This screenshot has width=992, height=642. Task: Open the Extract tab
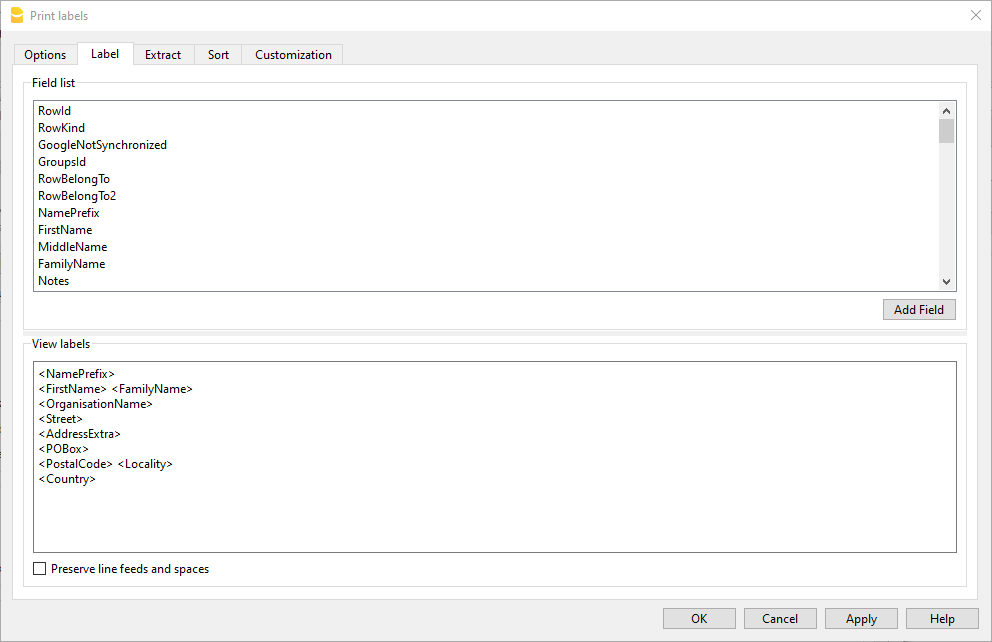point(163,55)
